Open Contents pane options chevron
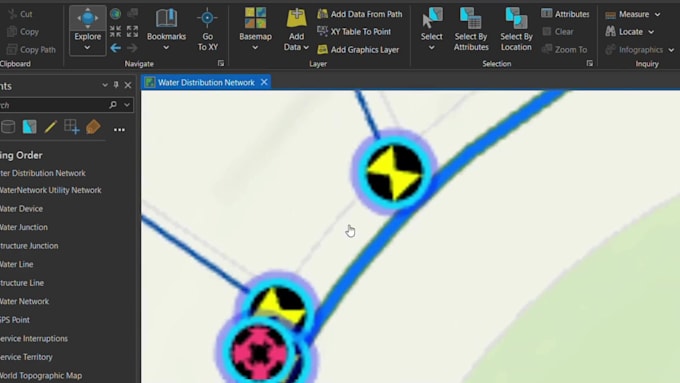The image size is (680, 383). click(x=105, y=85)
